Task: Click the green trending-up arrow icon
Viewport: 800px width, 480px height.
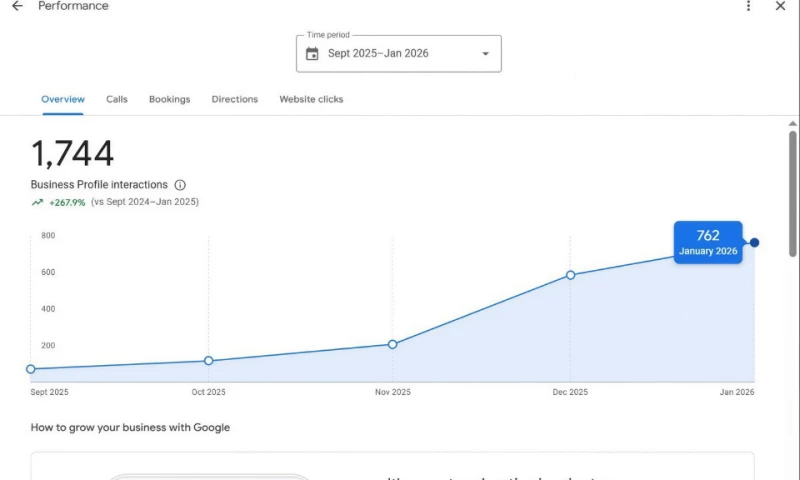Action: [37, 203]
